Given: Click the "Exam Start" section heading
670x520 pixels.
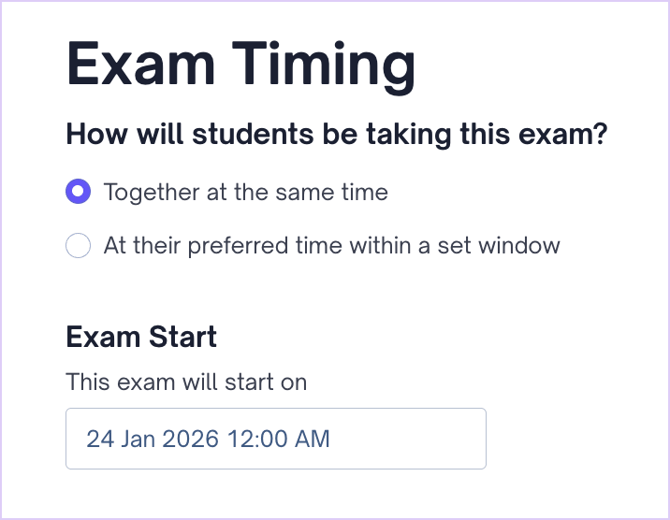Looking at the screenshot, I should [x=141, y=336].
